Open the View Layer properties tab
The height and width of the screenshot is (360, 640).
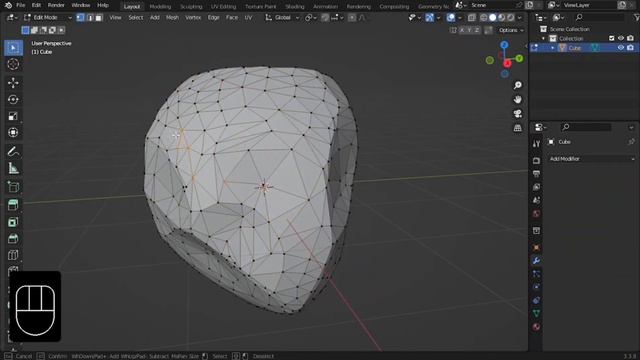pos(536,187)
